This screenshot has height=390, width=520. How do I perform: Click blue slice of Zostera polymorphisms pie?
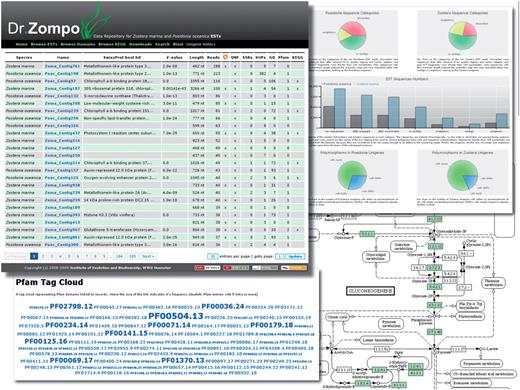tap(471, 182)
